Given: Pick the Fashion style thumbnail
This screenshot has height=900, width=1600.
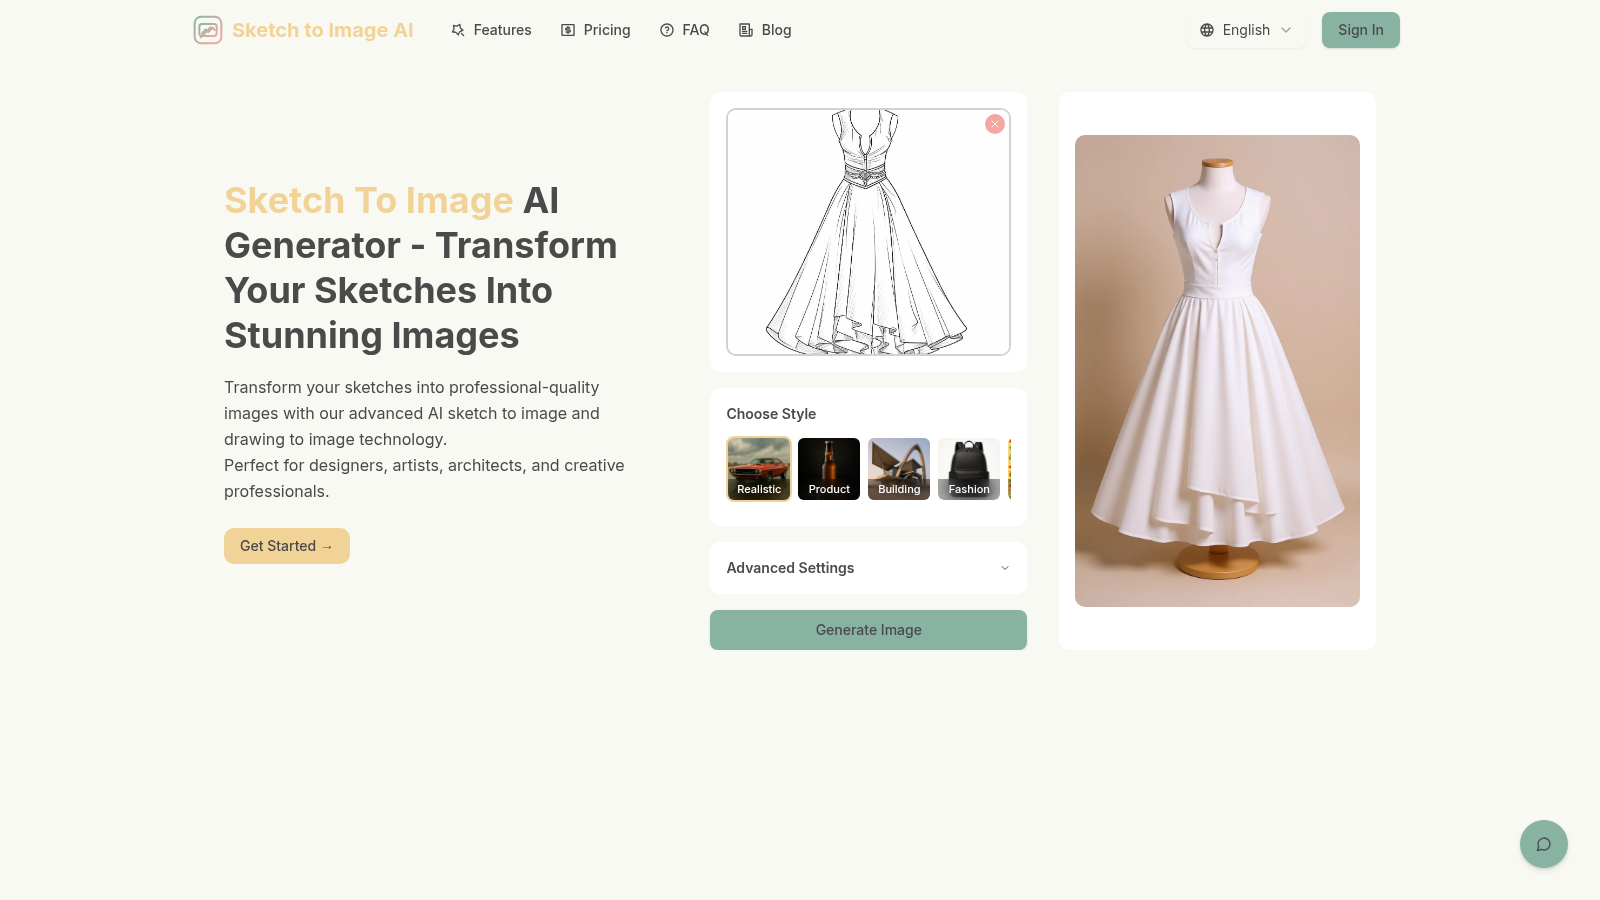Looking at the screenshot, I should (969, 468).
